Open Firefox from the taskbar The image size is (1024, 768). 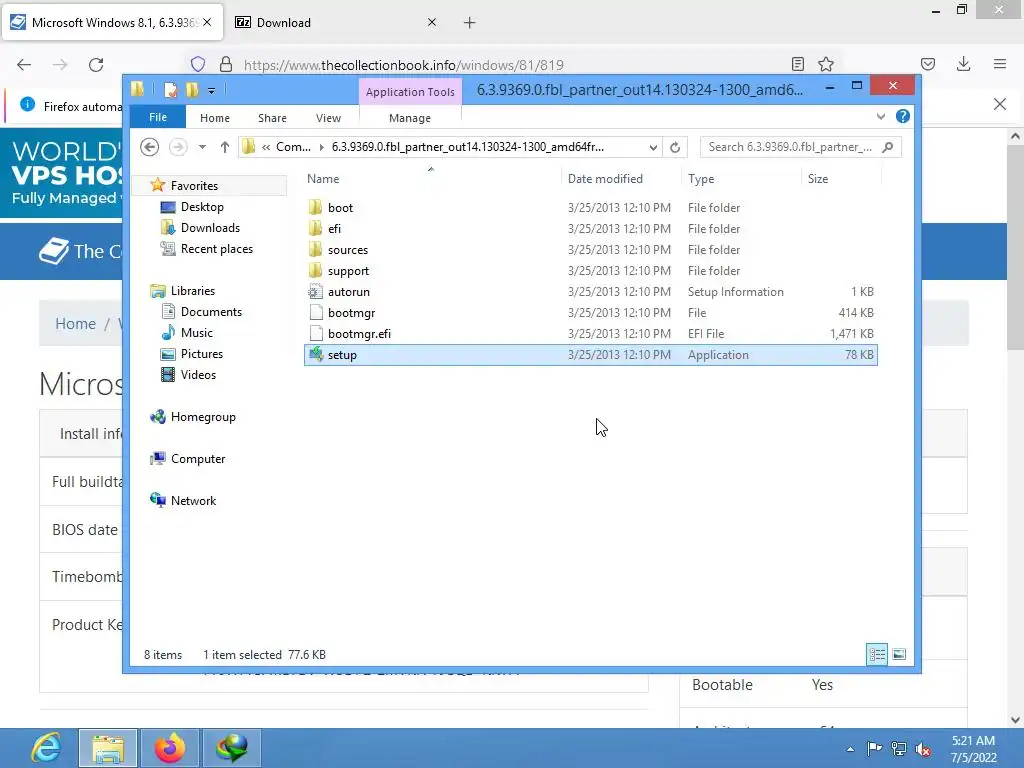(170, 748)
